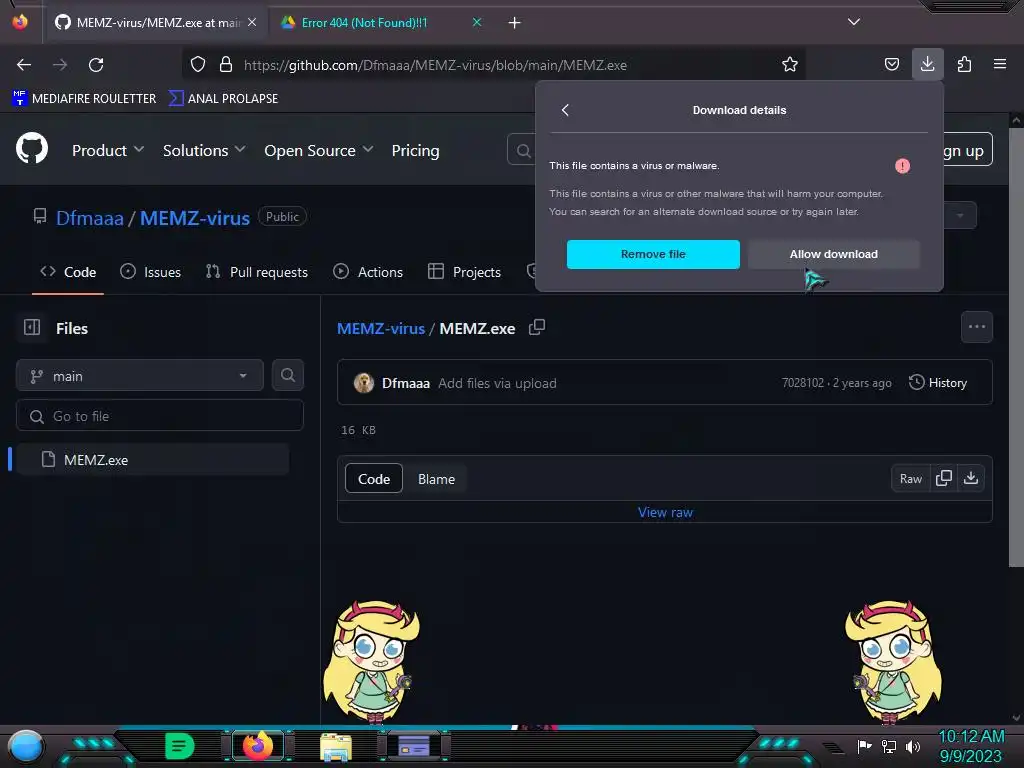
Task: Click Firefox icon in taskbar
Action: coord(258,746)
